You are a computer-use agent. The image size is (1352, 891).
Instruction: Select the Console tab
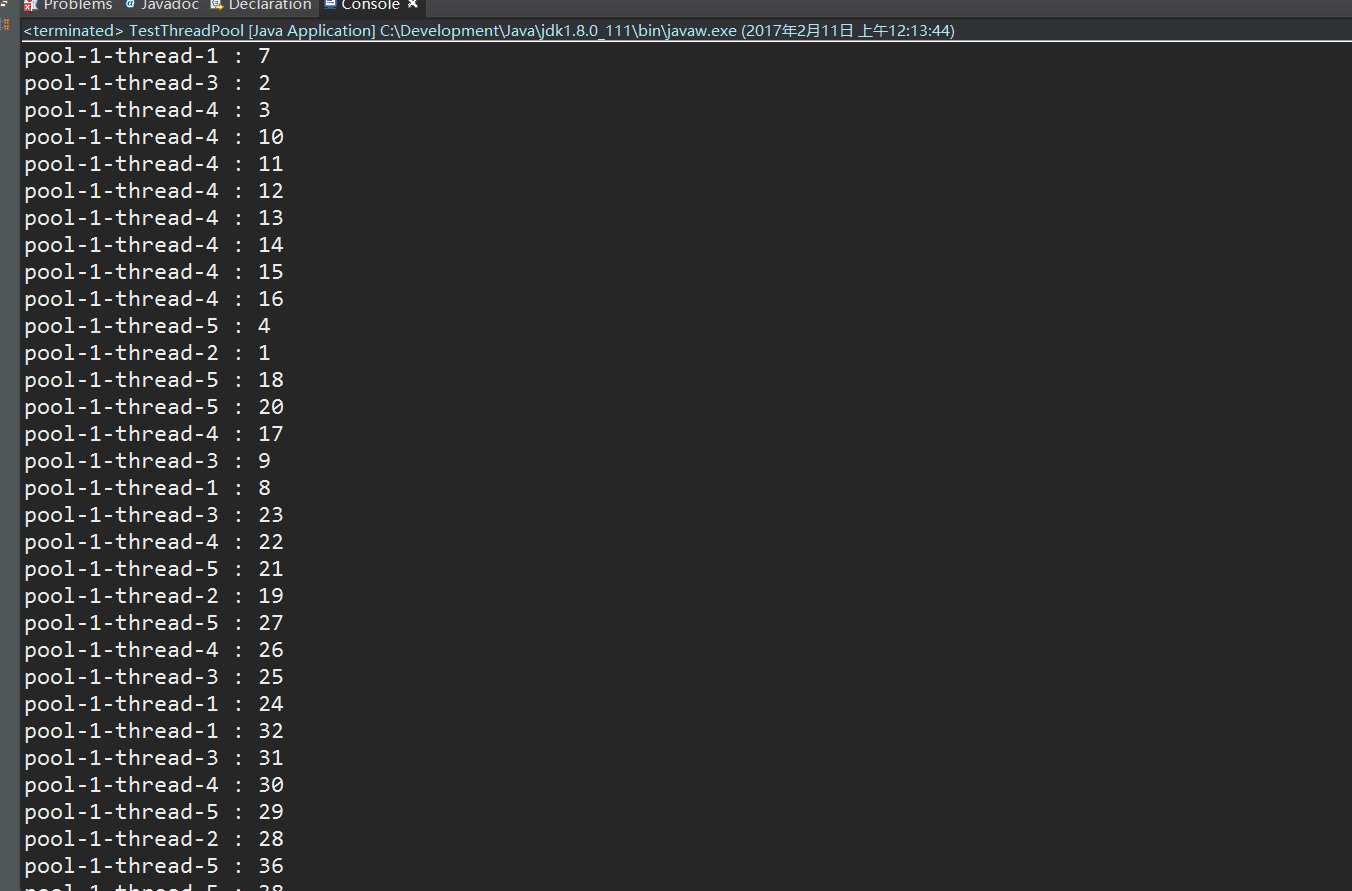click(362, 5)
